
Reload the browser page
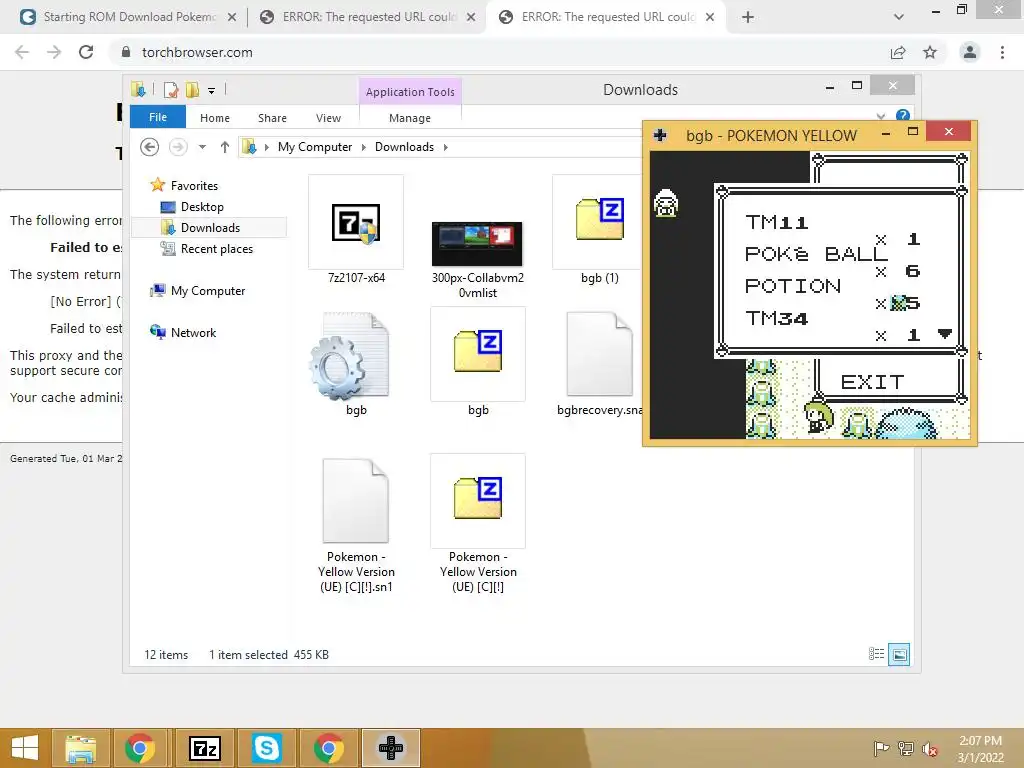pos(86,52)
